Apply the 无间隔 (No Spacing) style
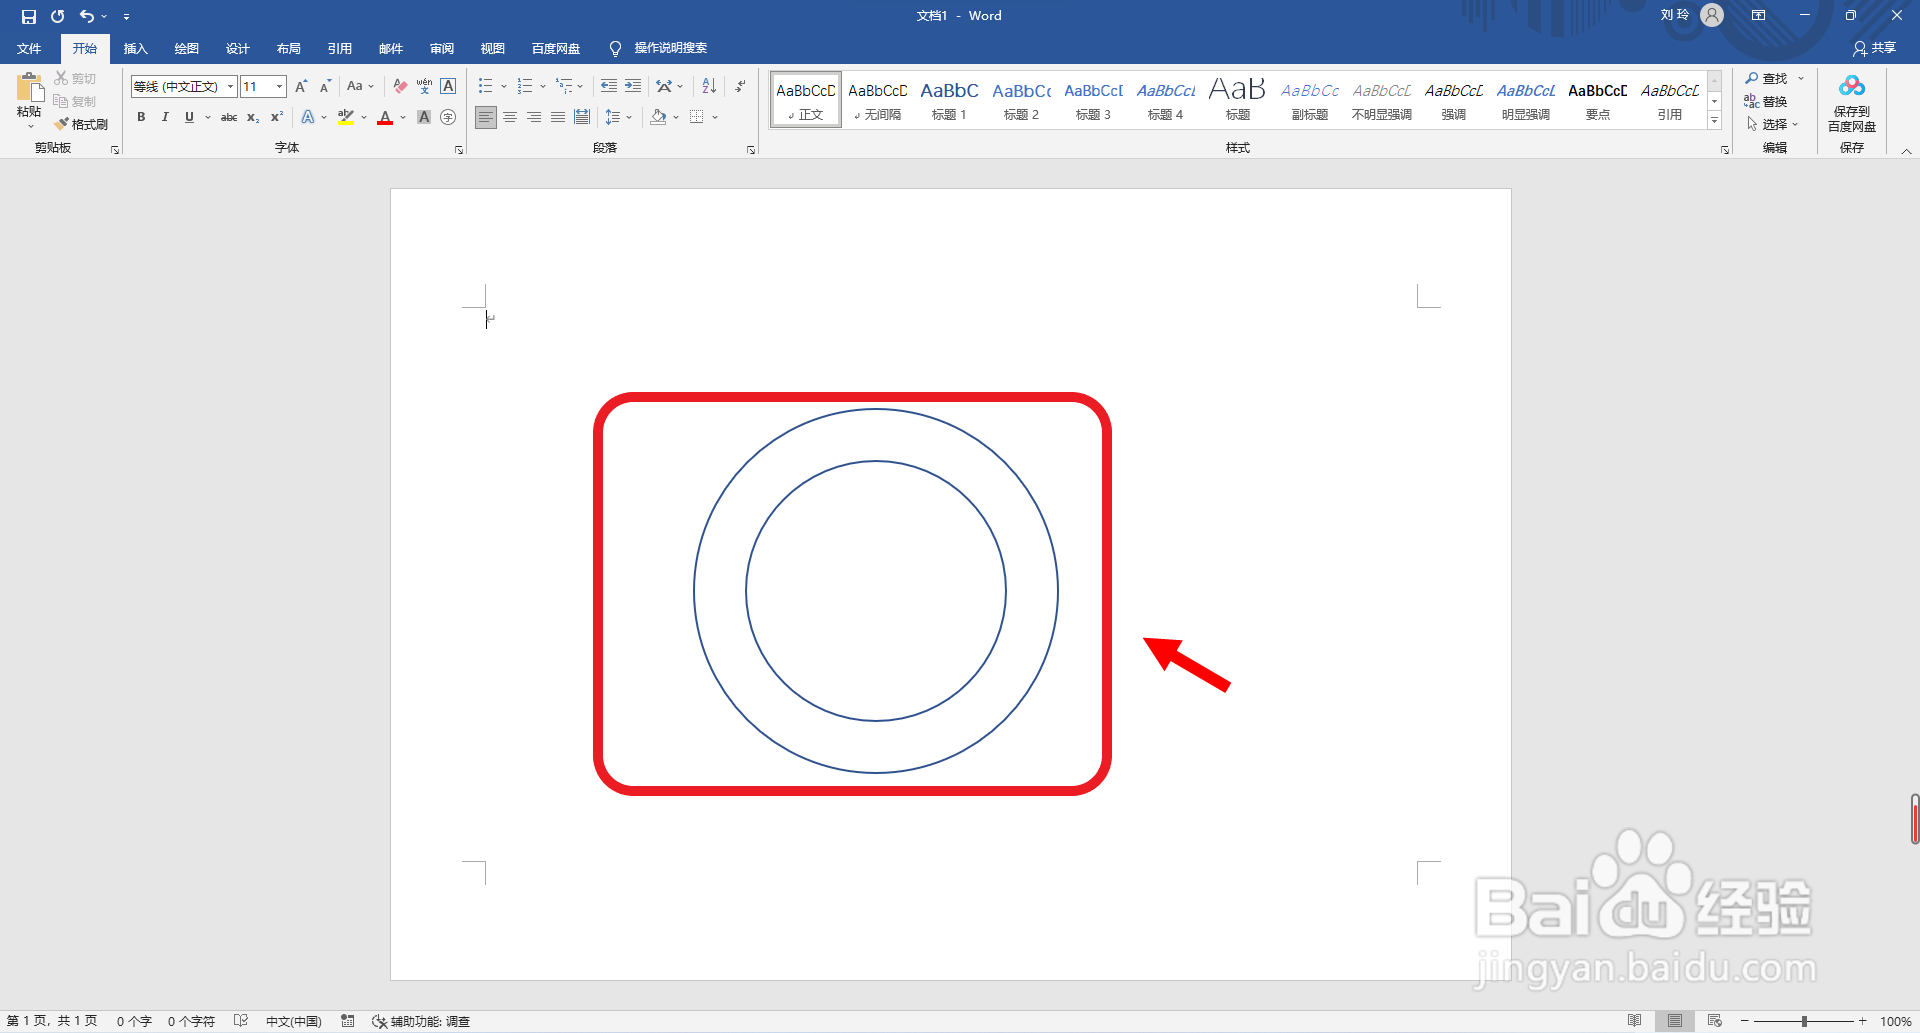Image resolution: width=1920 pixels, height=1033 pixels. point(877,100)
